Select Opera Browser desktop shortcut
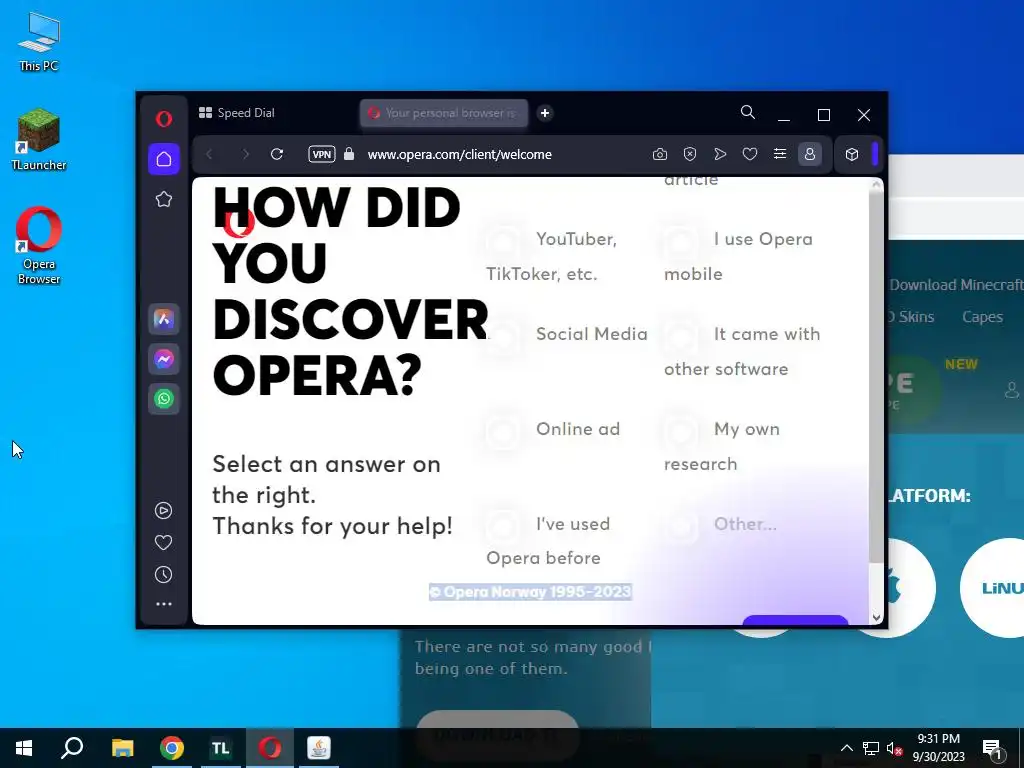 [39, 246]
